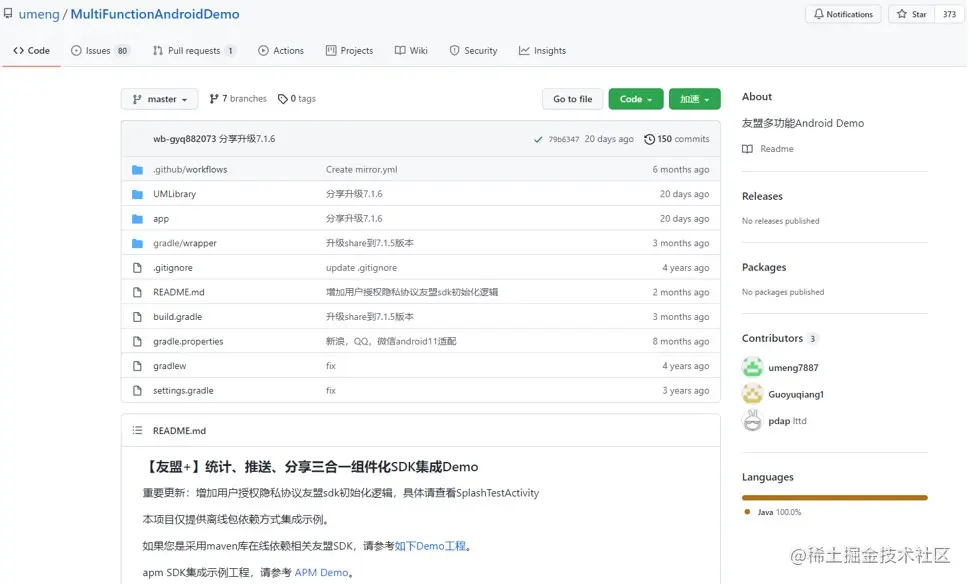
Task: Open the gradle.properties file name
Action: coord(188,341)
